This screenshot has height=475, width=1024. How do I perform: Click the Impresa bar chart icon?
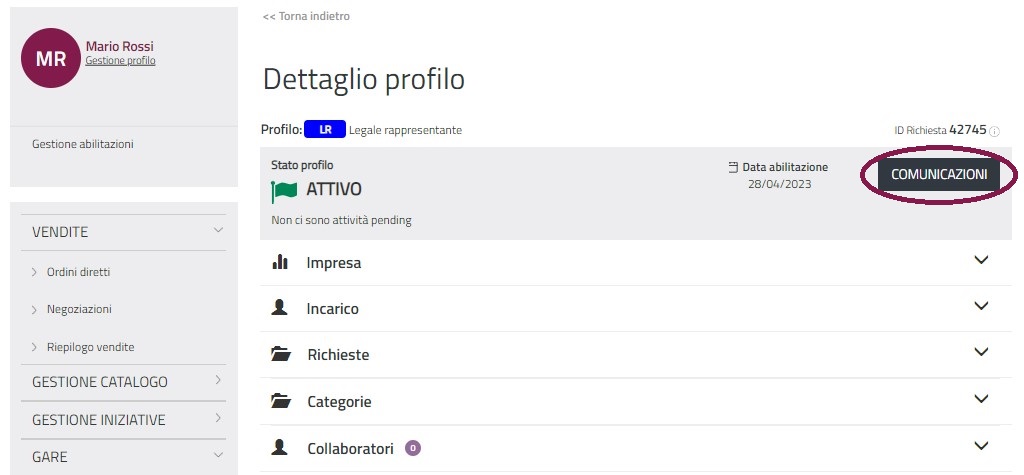pyautogui.click(x=280, y=262)
